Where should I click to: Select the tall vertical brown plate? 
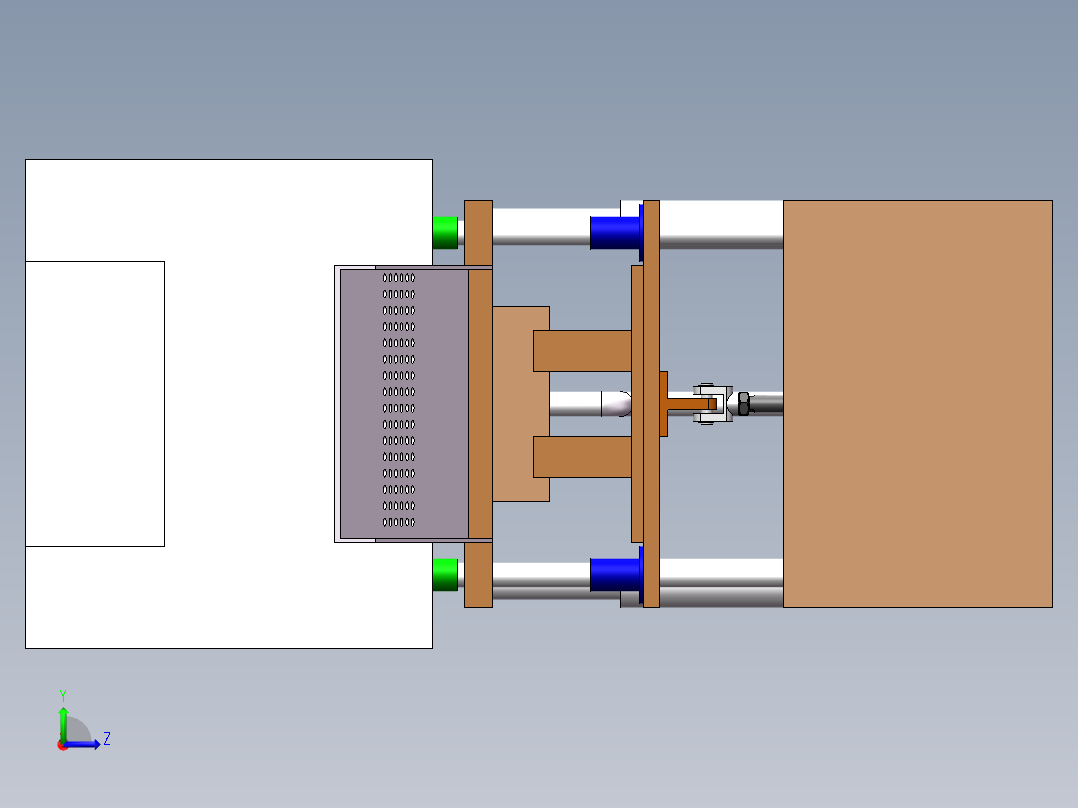click(x=651, y=404)
